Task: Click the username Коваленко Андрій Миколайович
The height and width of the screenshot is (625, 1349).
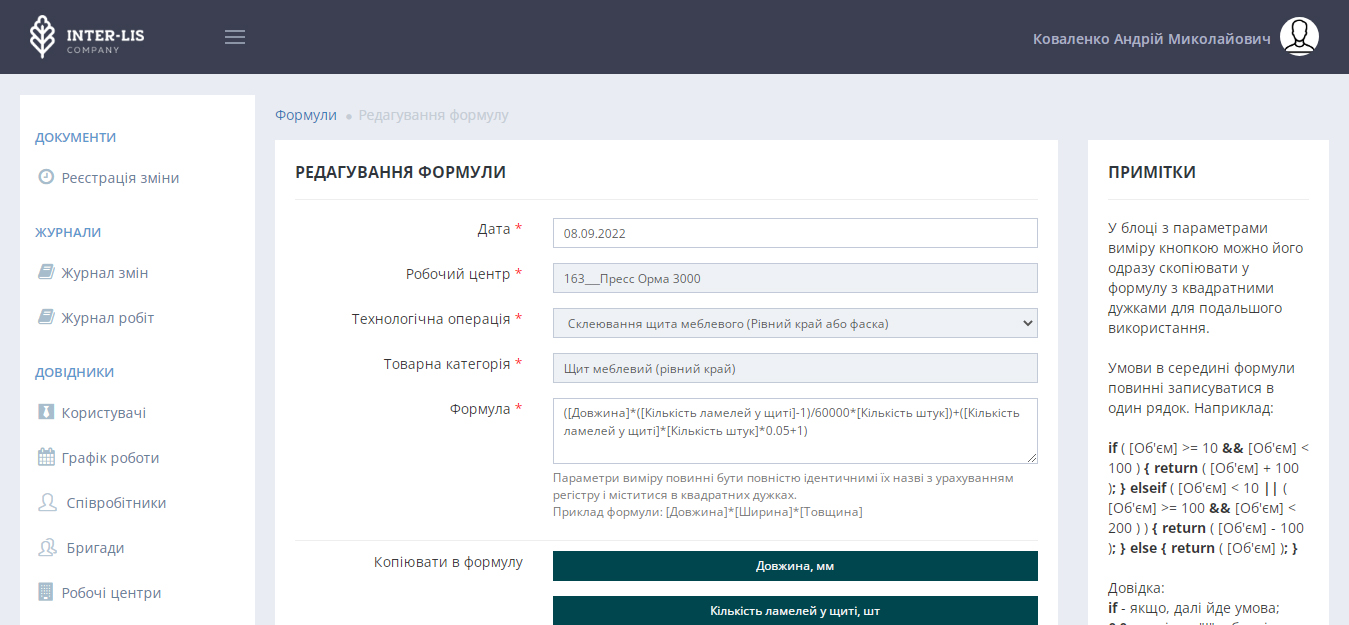Action: click(x=1151, y=38)
